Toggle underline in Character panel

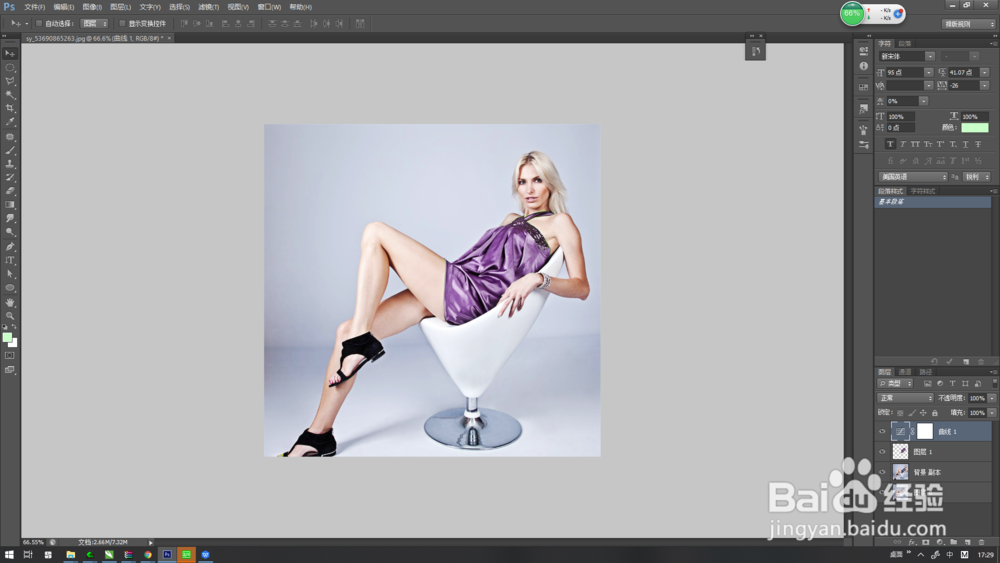(x=965, y=144)
